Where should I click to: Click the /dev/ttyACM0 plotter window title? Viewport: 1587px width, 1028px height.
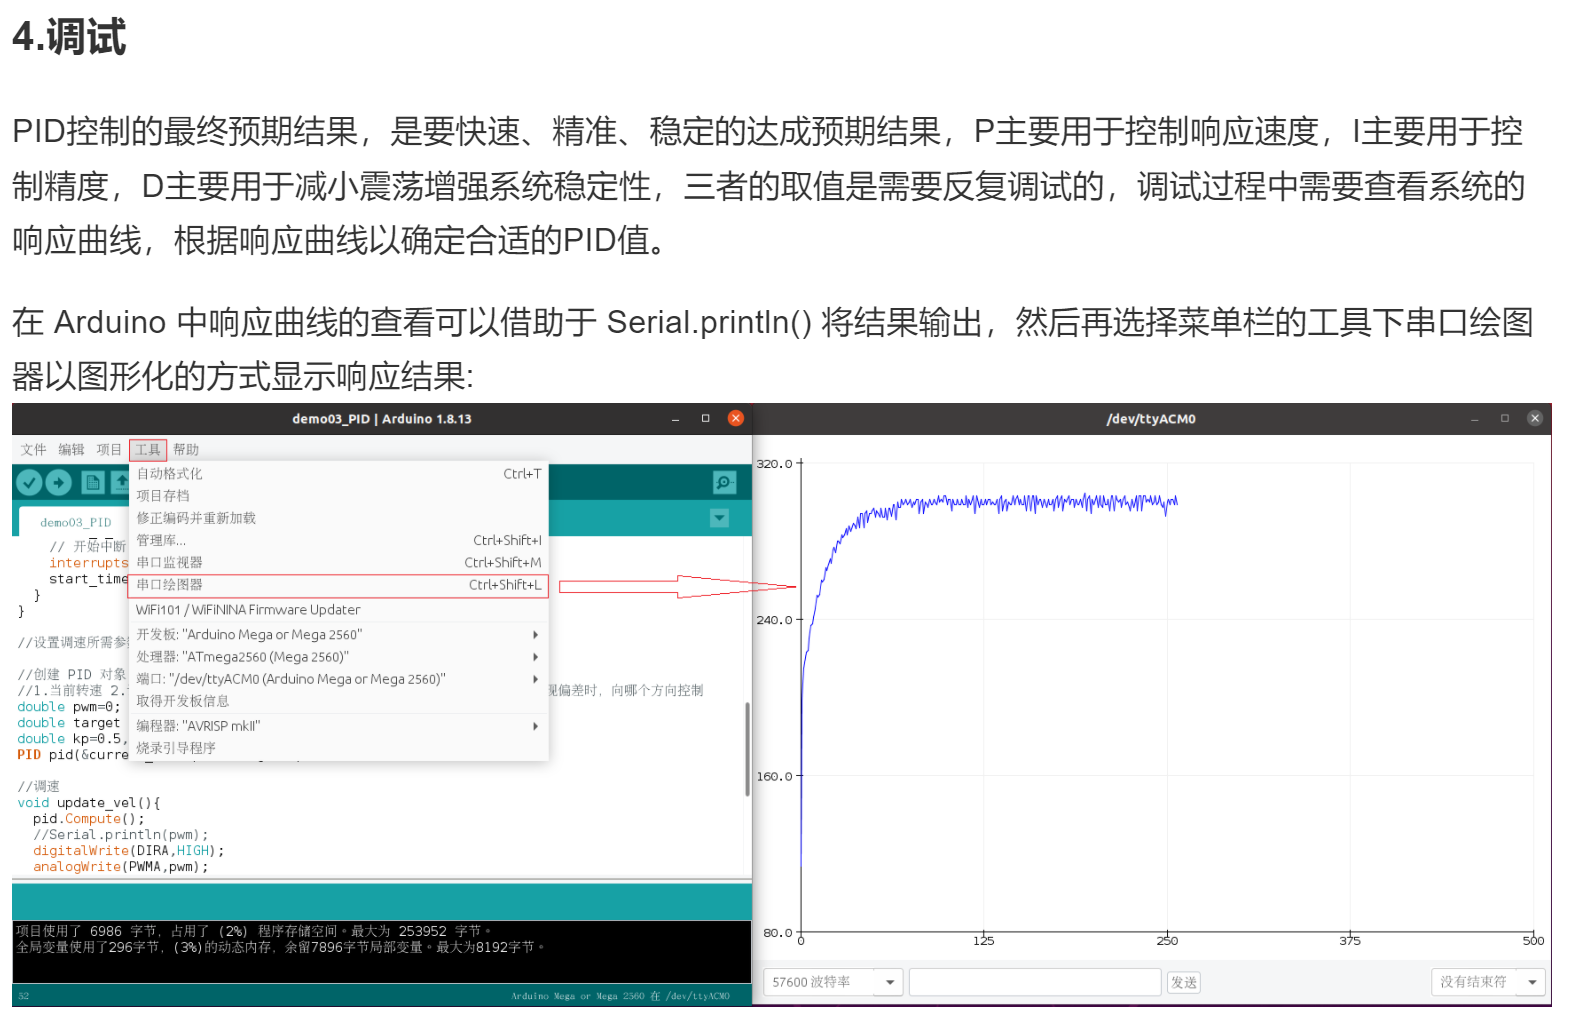point(1151,419)
